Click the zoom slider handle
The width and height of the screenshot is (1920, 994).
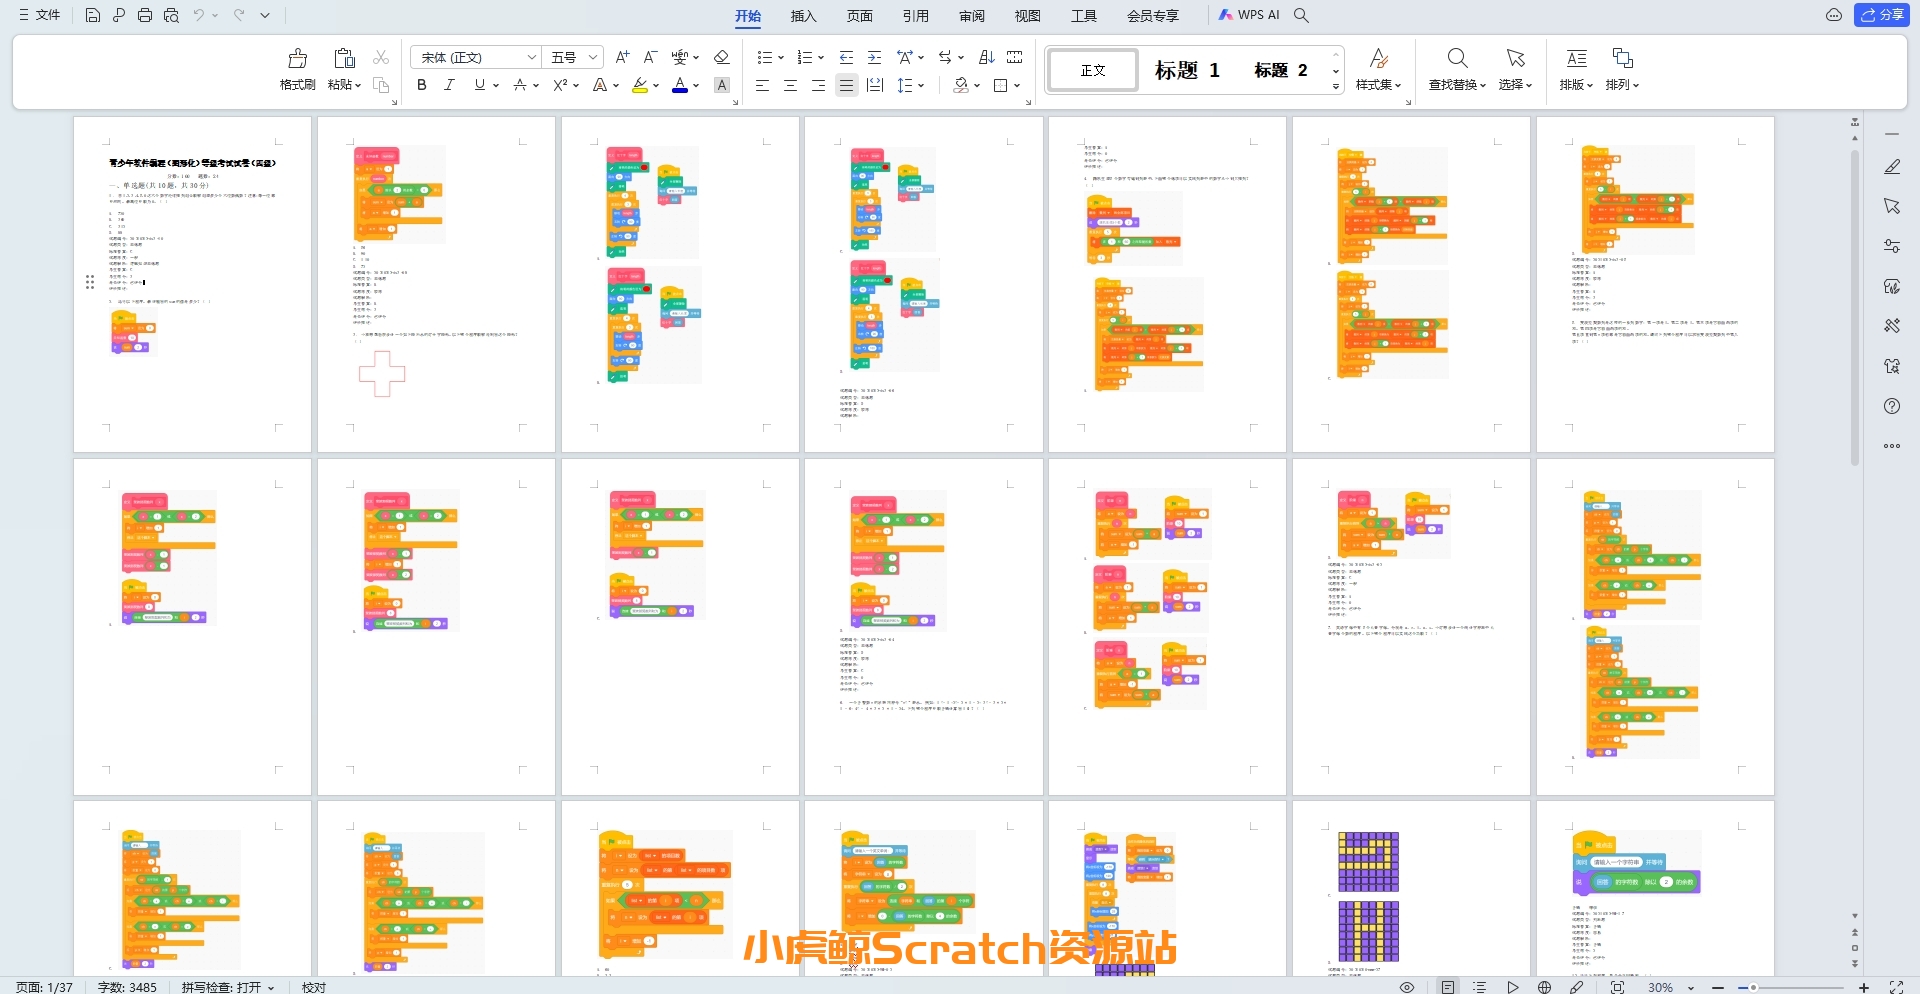tap(1753, 987)
